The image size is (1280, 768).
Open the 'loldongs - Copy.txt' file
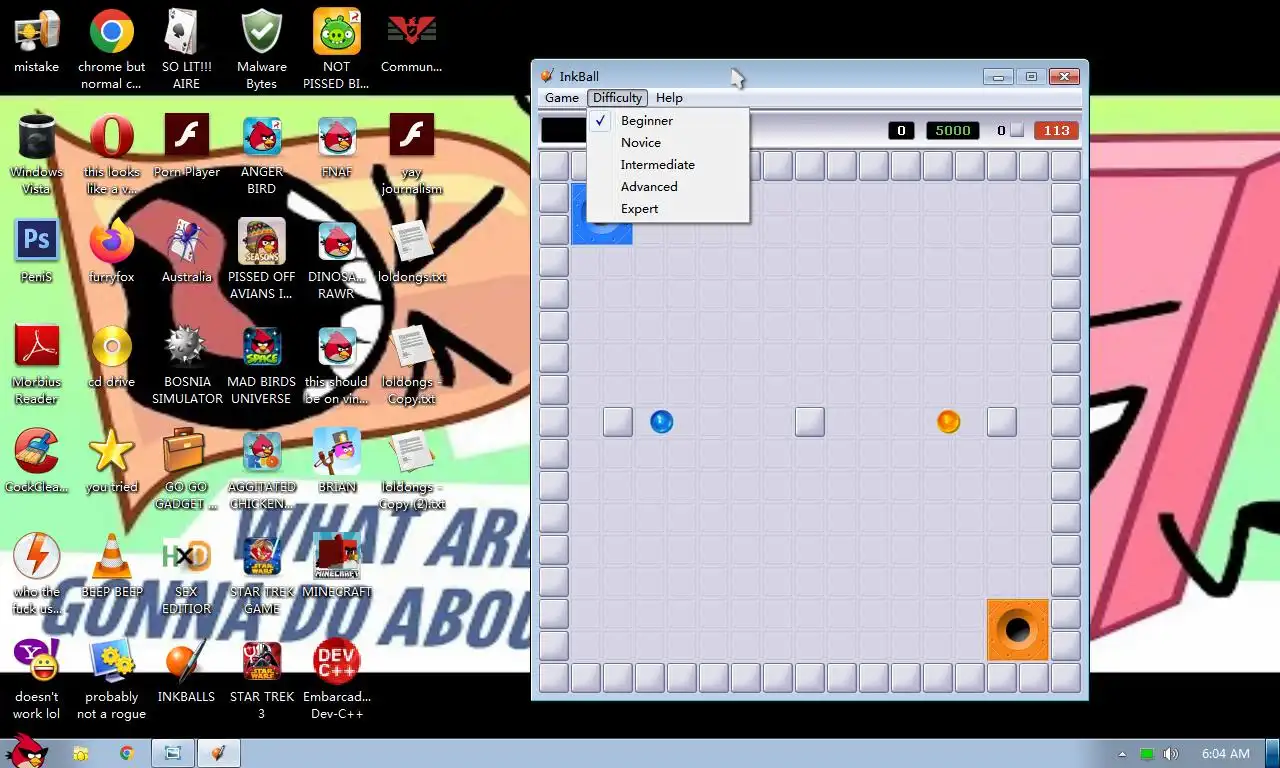pyautogui.click(x=411, y=363)
